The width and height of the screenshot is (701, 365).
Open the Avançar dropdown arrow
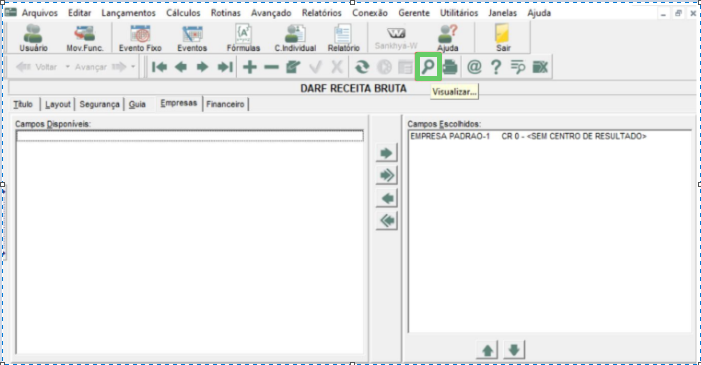pos(133,67)
